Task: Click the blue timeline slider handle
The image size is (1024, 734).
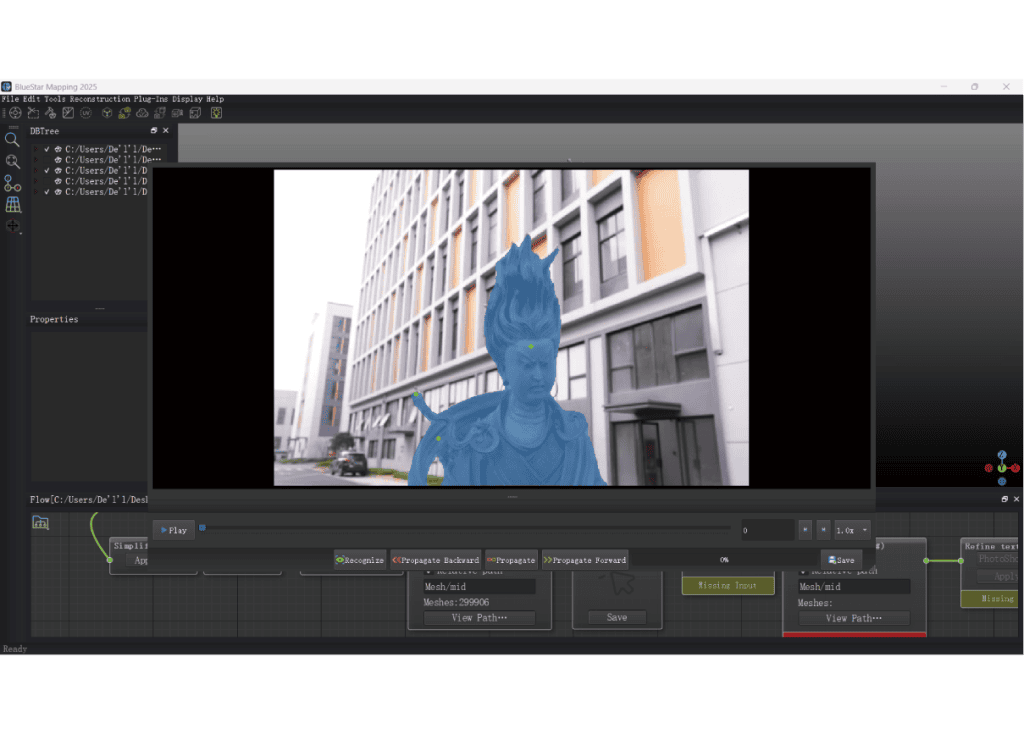Action: point(202,528)
